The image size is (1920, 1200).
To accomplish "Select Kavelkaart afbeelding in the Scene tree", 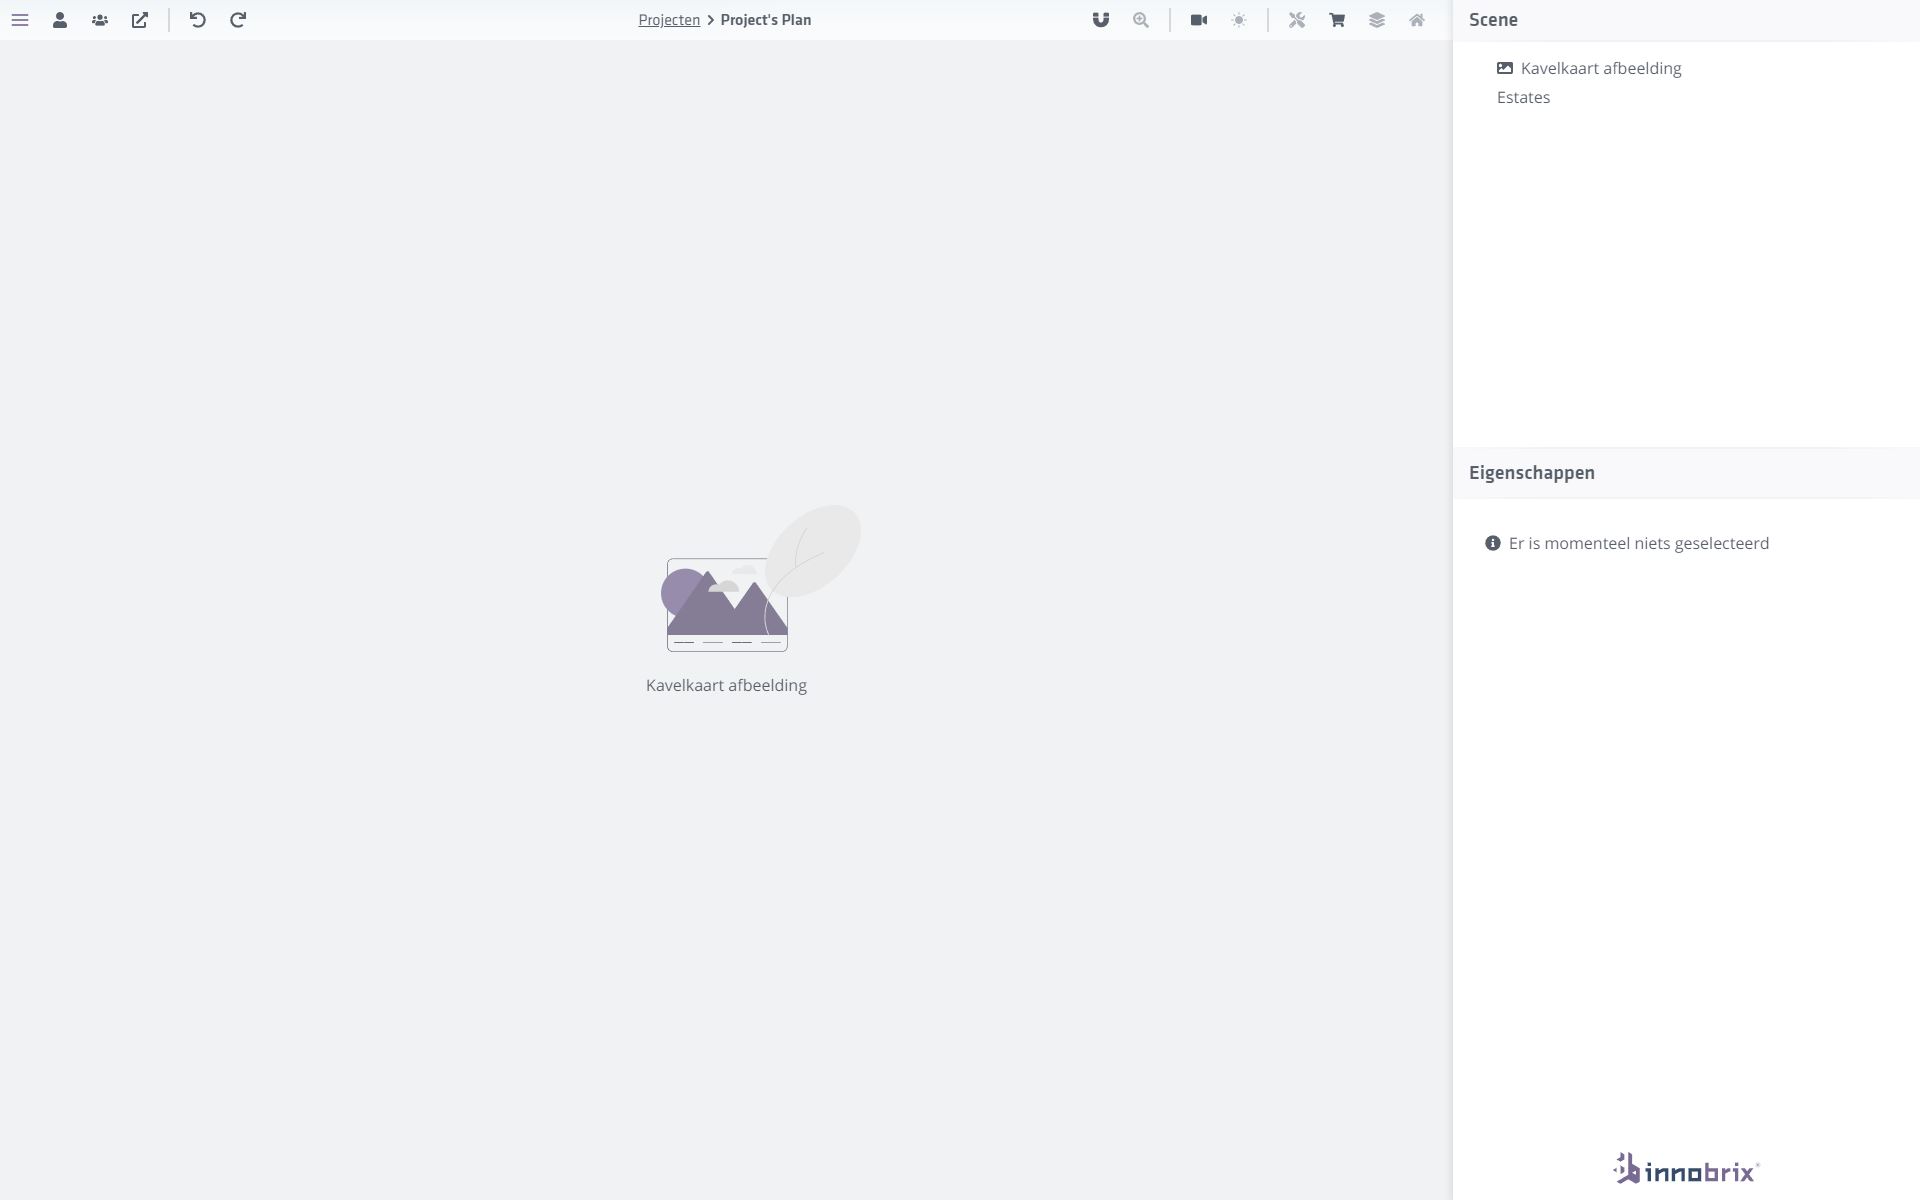I will point(1600,68).
